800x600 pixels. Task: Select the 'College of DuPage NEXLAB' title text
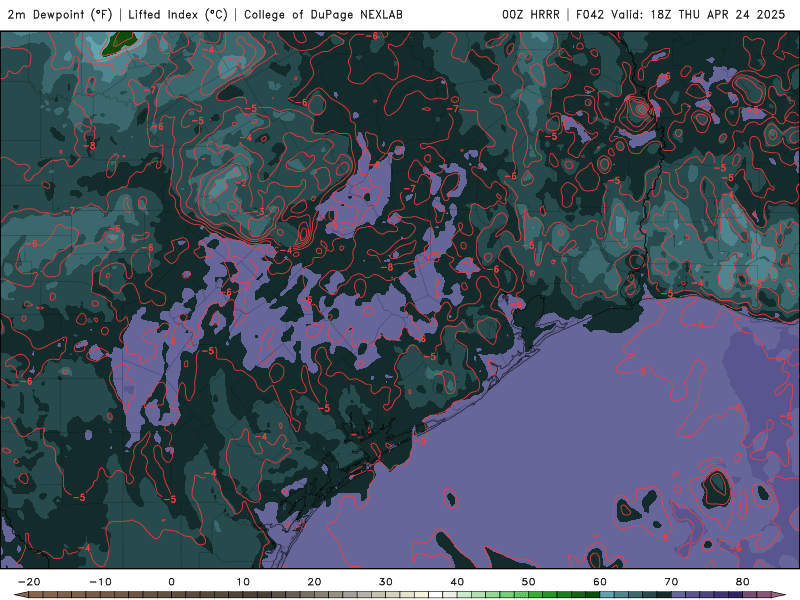pos(323,15)
